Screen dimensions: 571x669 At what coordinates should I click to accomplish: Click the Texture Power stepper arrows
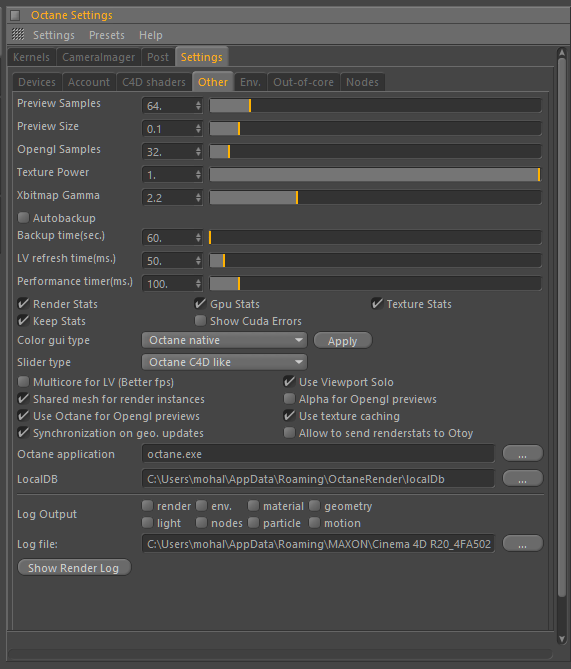pos(198,175)
